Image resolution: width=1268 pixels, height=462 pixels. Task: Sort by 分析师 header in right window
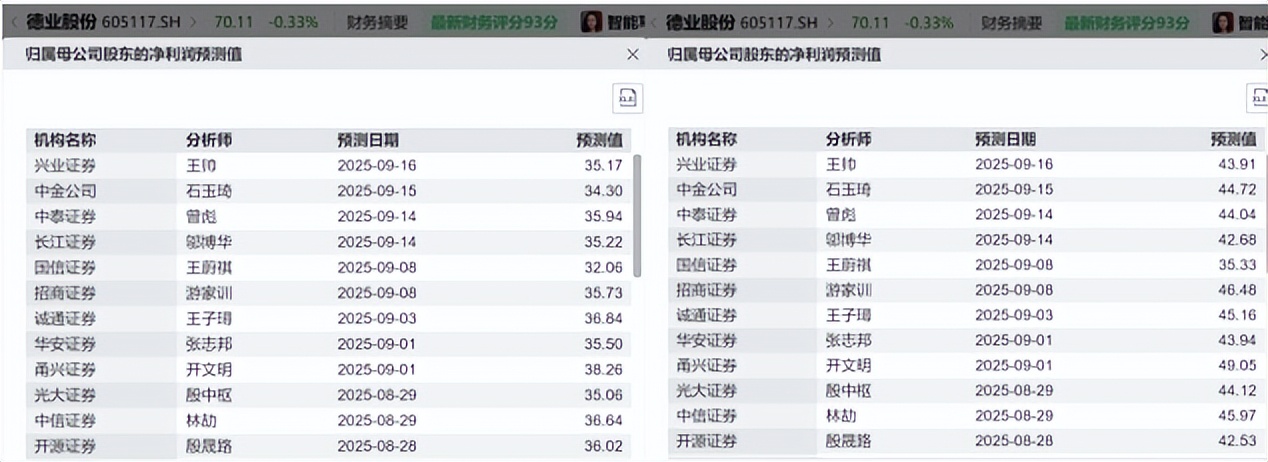click(848, 139)
